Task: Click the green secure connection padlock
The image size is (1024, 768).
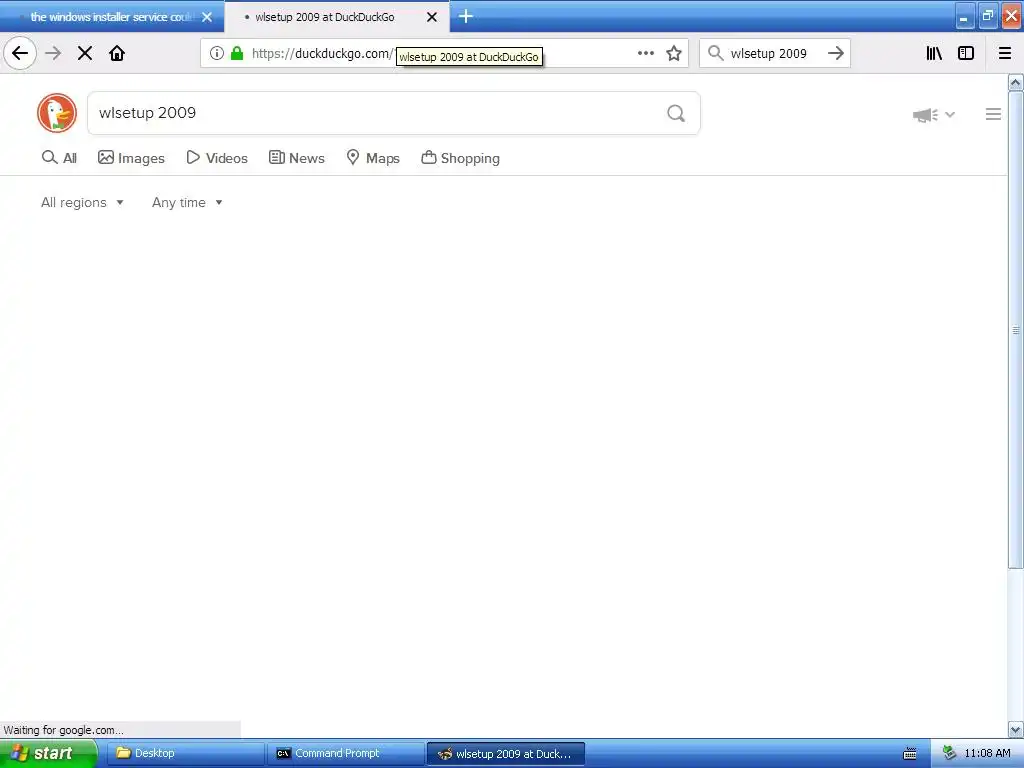Action: 237,53
